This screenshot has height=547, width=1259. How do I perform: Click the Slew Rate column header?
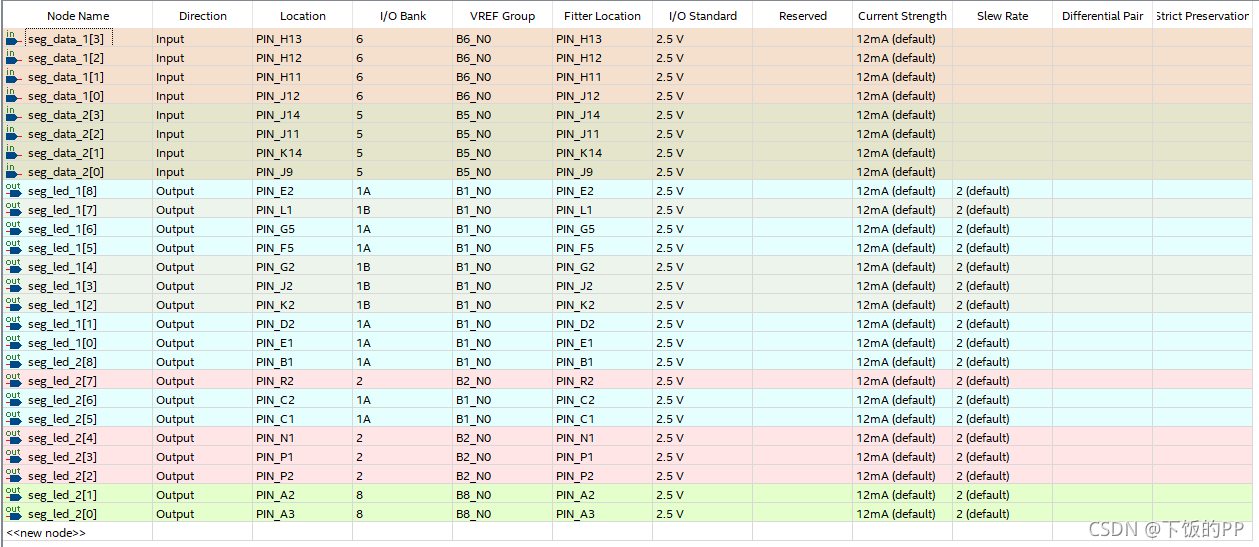click(1002, 15)
